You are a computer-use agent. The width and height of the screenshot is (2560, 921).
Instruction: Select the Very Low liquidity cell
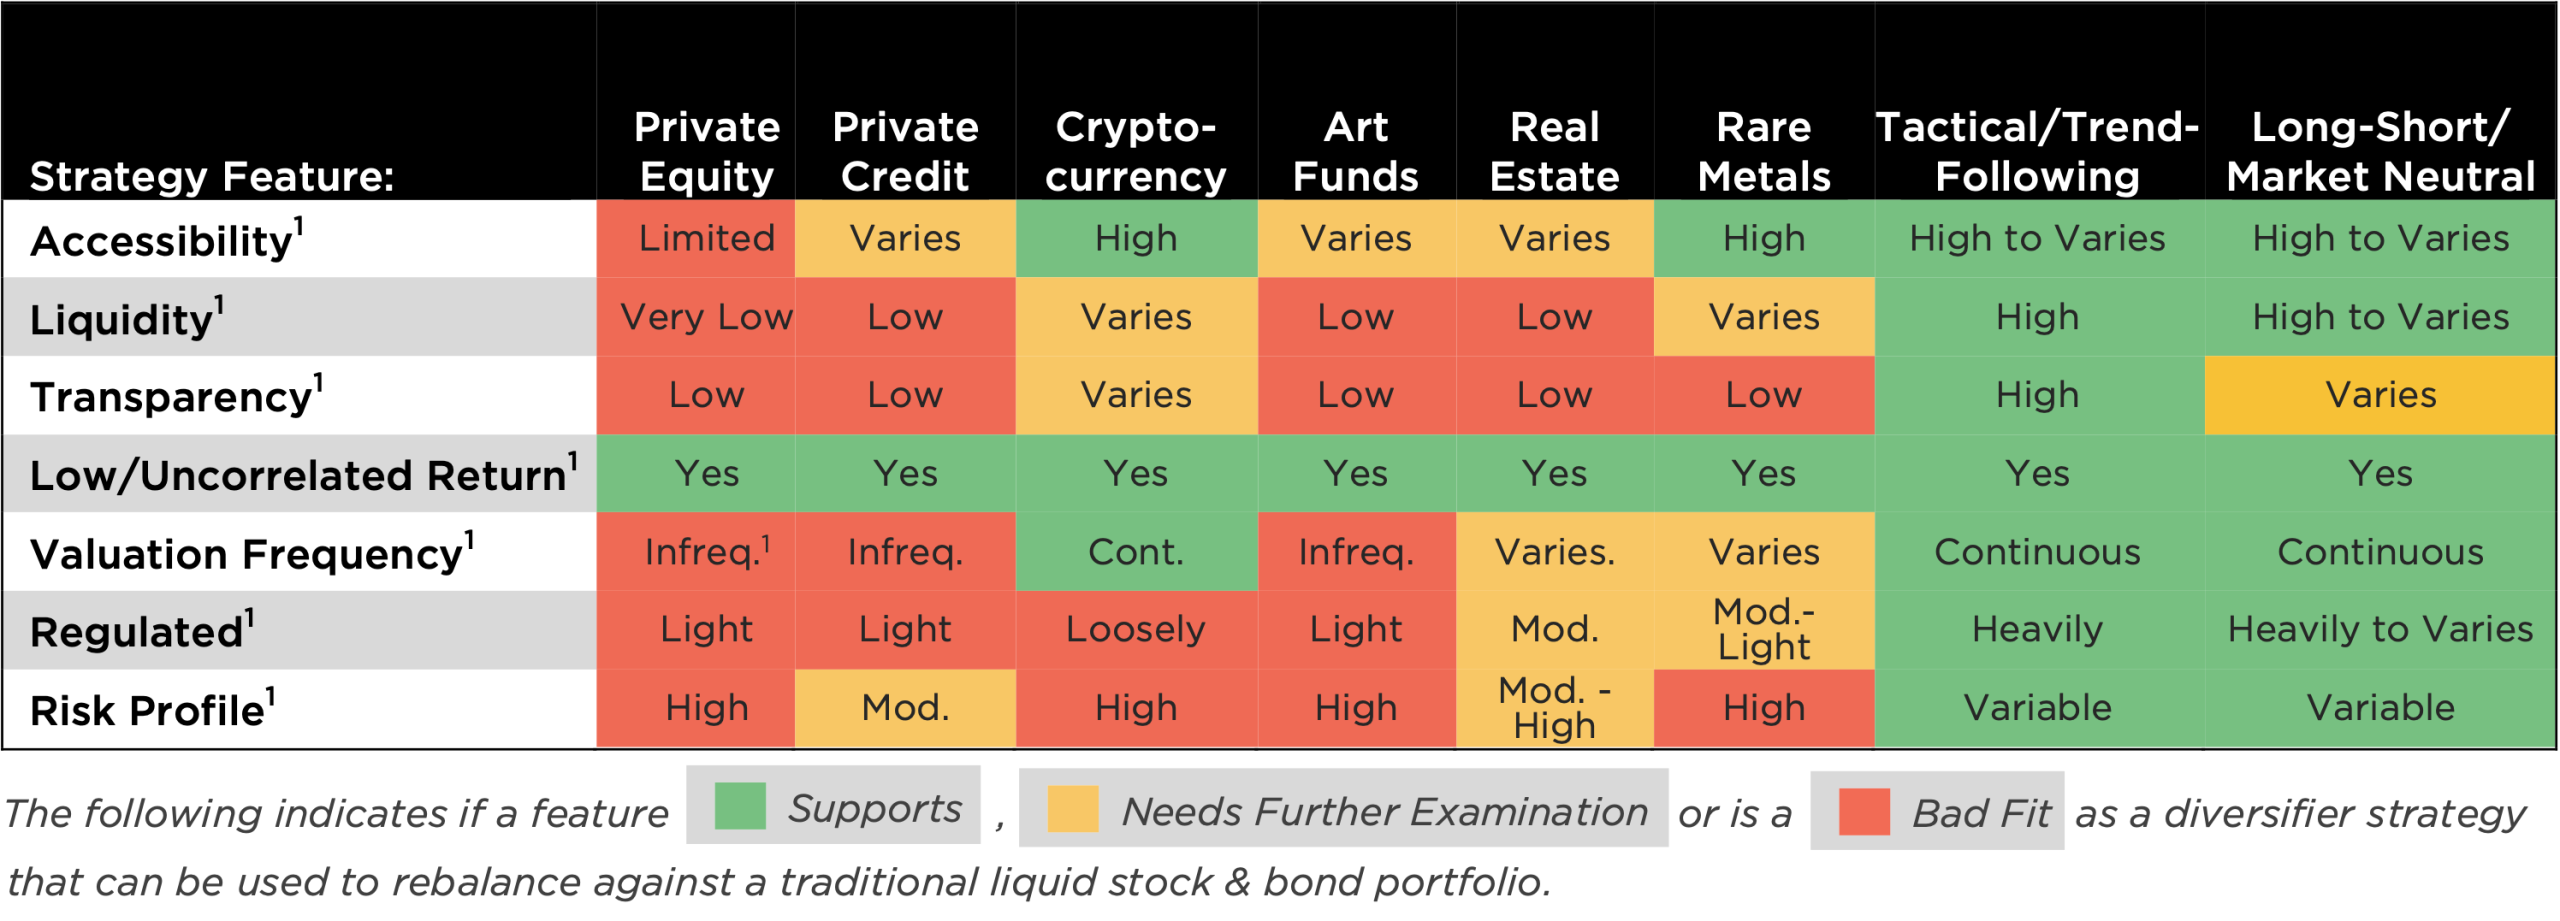(x=706, y=317)
